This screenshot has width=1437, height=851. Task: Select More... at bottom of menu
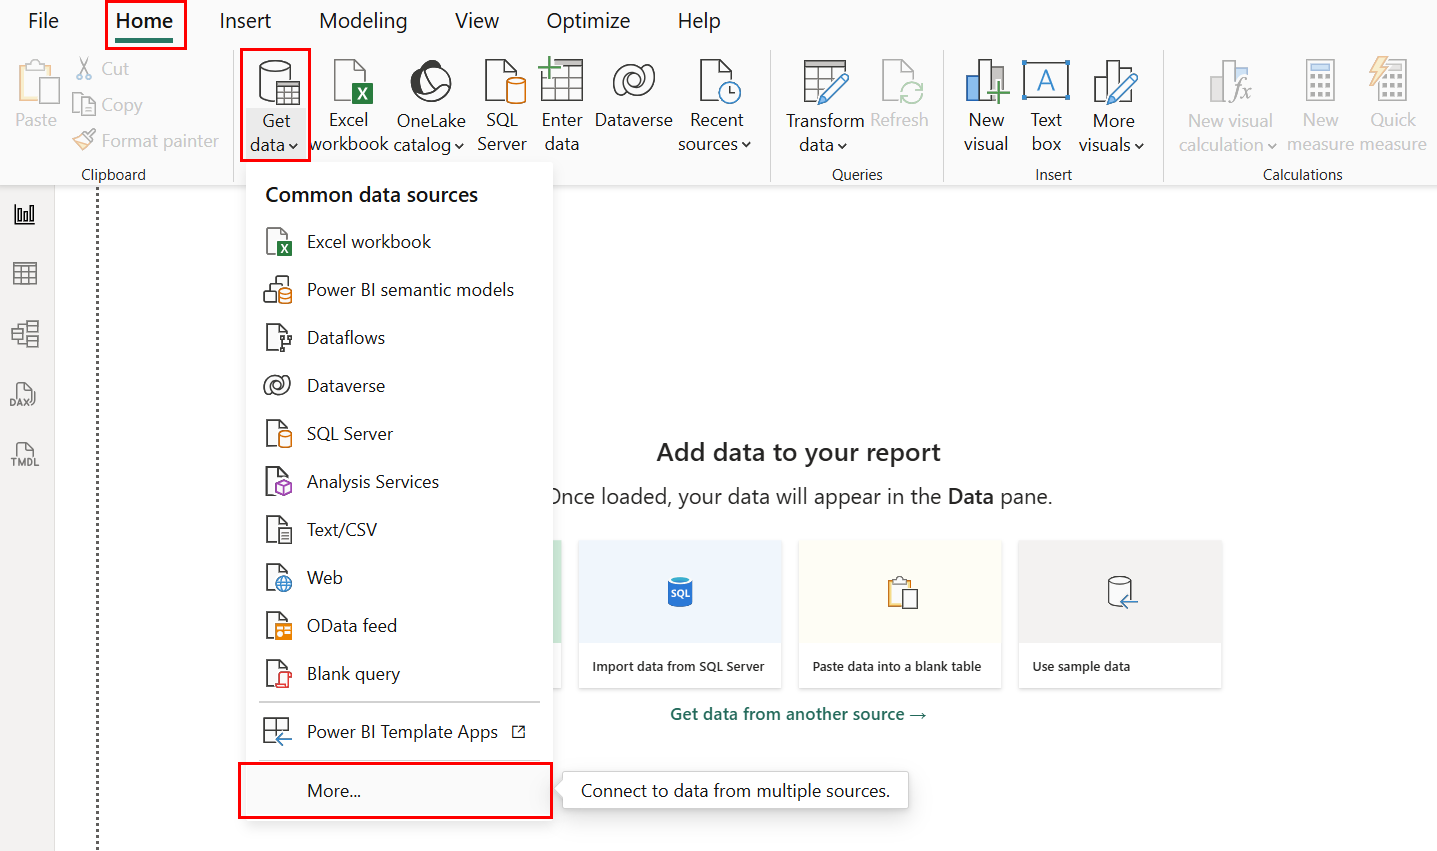(334, 791)
